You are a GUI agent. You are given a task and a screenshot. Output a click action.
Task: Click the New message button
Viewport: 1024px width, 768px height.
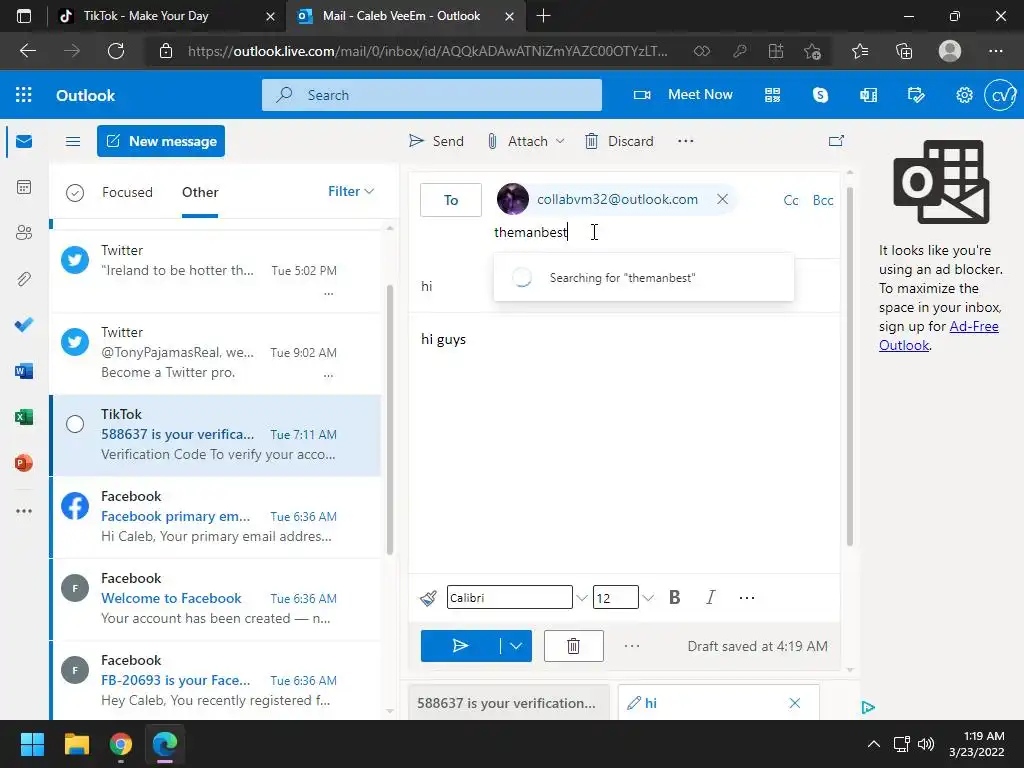161,141
